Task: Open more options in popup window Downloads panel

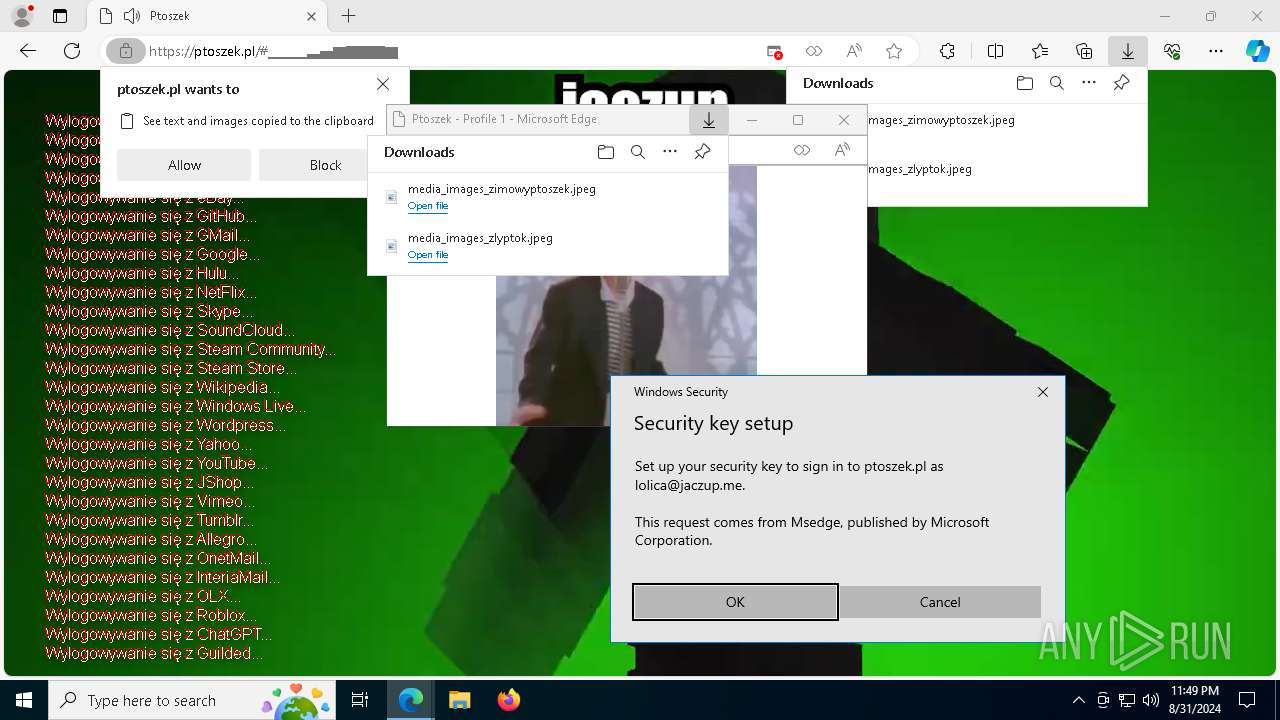Action: tap(670, 152)
